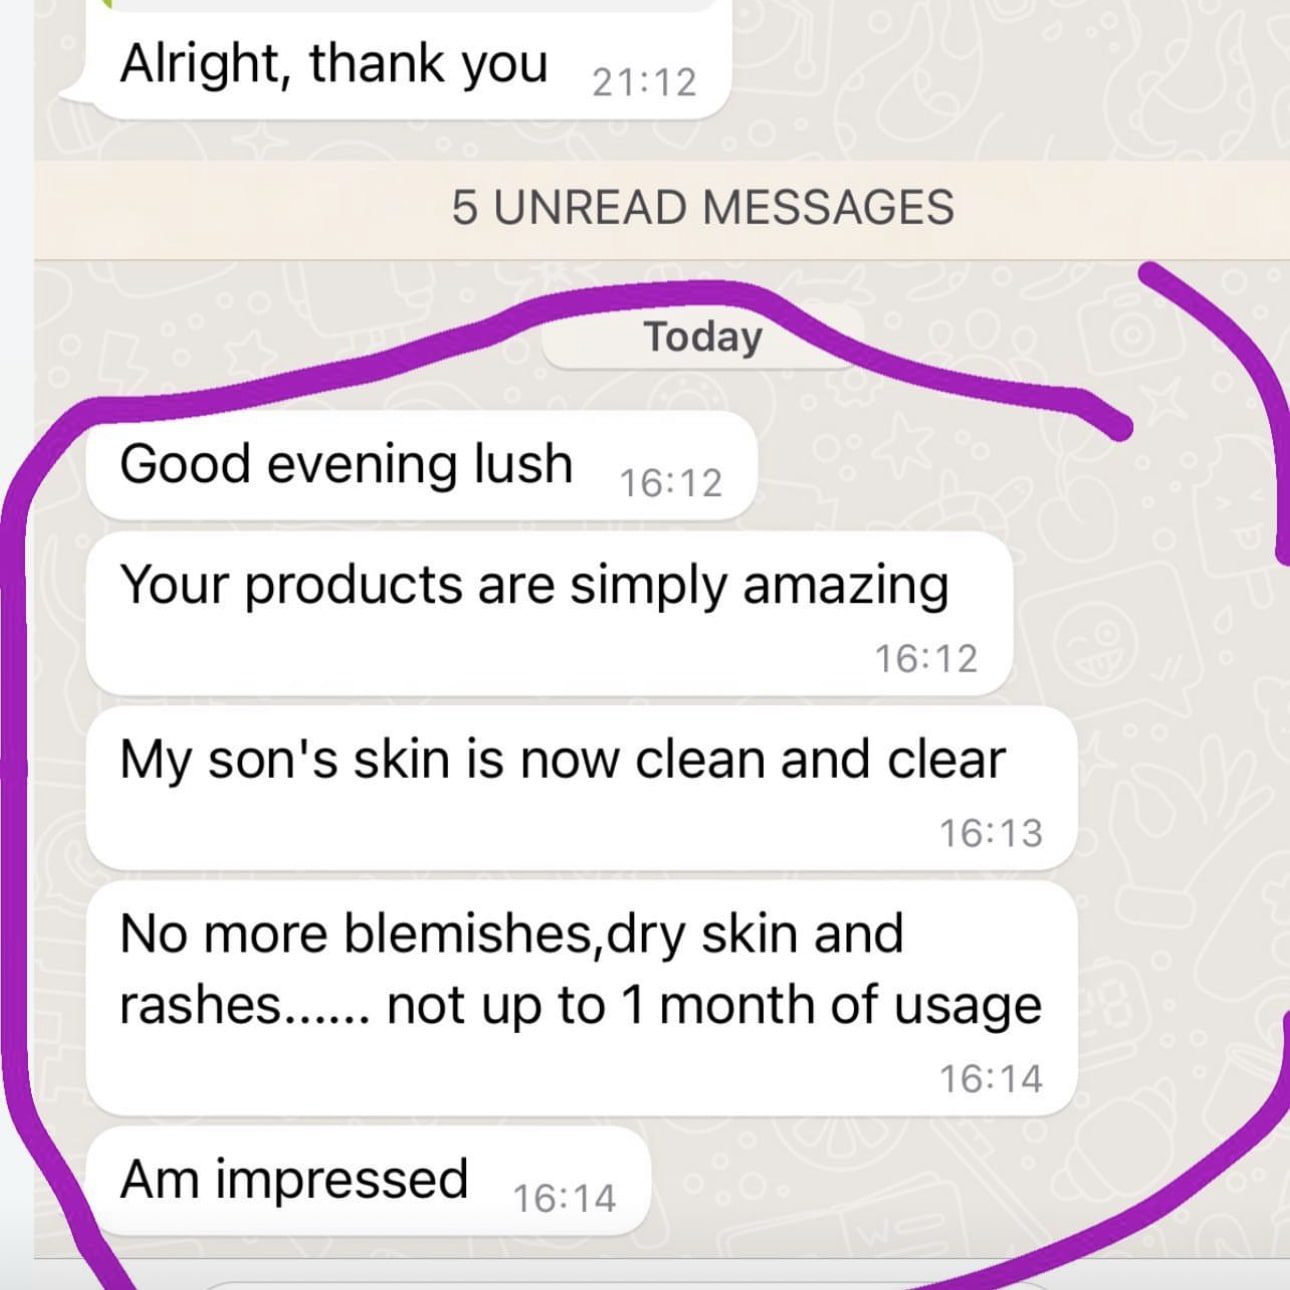Viewport: 1290px width, 1290px height.
Task: Click the 16:12 timestamp under 'simply amazing'
Action: tap(926, 658)
